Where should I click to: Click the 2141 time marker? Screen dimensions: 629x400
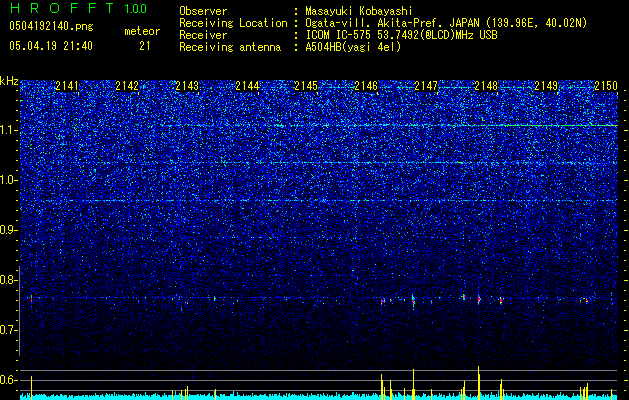[67, 86]
